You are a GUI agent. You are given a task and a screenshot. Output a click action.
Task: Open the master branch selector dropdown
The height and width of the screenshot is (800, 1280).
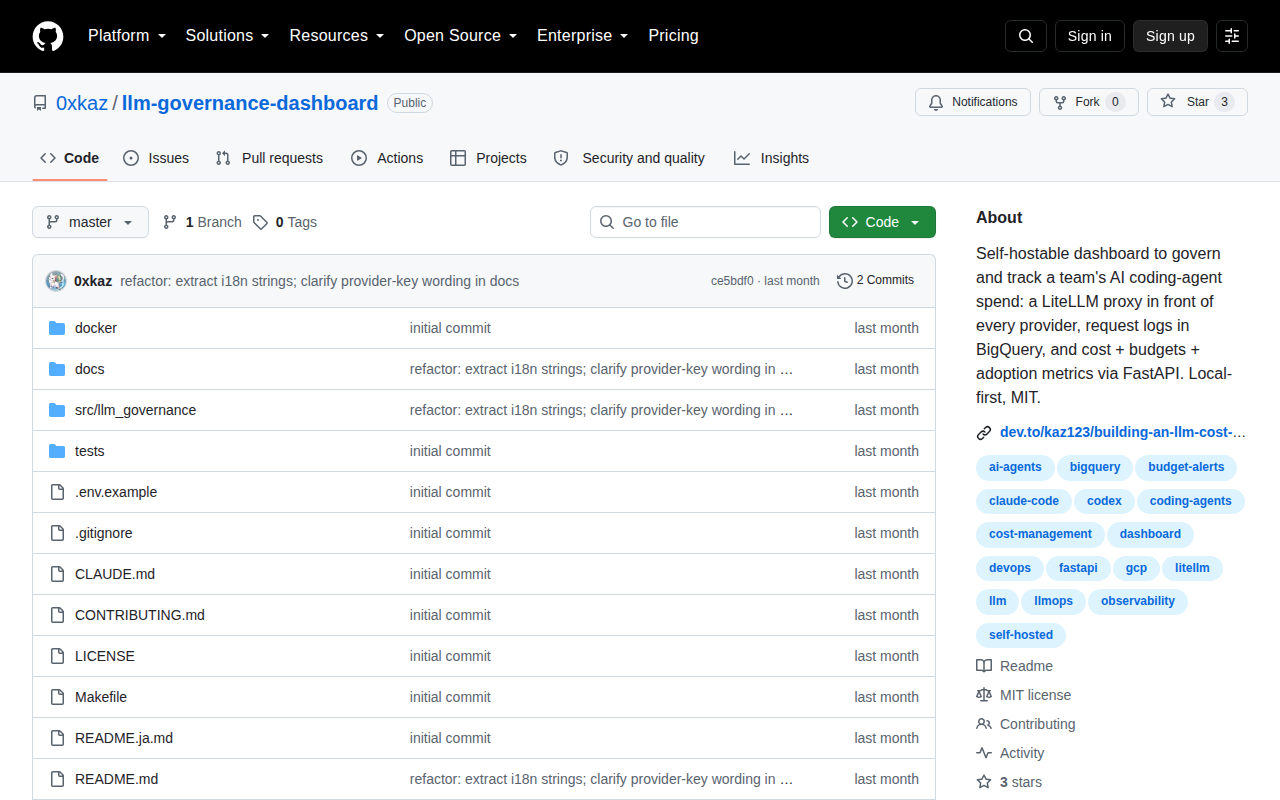coord(90,222)
